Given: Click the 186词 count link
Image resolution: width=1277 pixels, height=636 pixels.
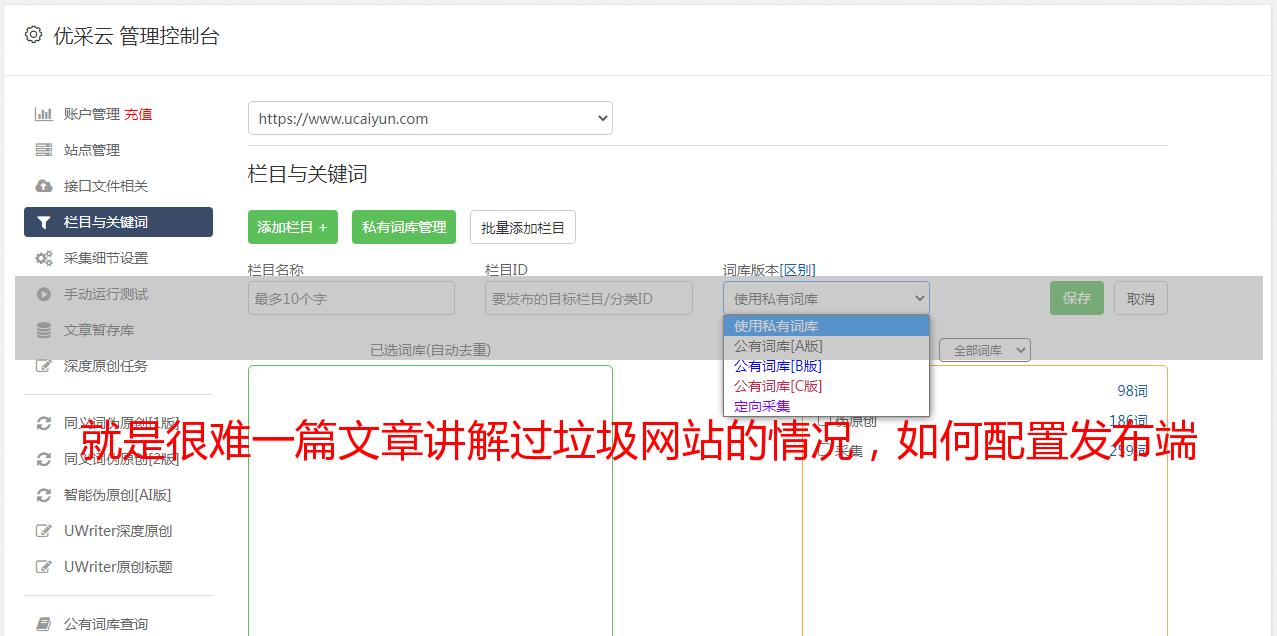Looking at the screenshot, I should (x=1129, y=421).
